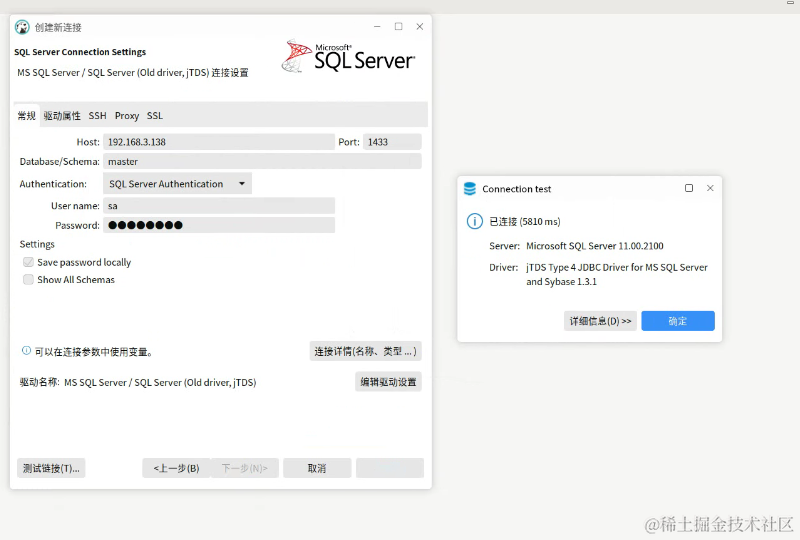The image size is (800, 540).
Task: Click server version Microsoft SQL Server 11.00.2100
Action: pos(595,246)
